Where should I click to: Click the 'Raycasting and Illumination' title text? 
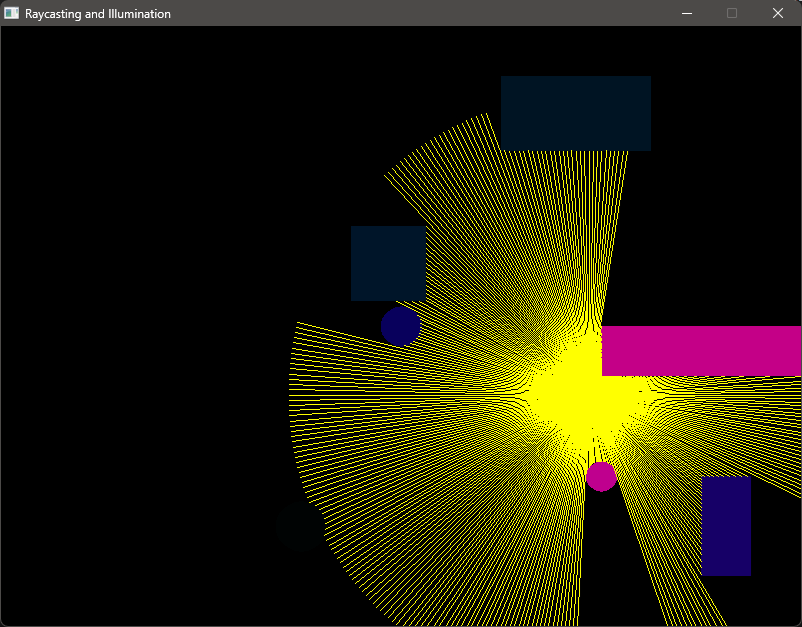[x=98, y=14]
